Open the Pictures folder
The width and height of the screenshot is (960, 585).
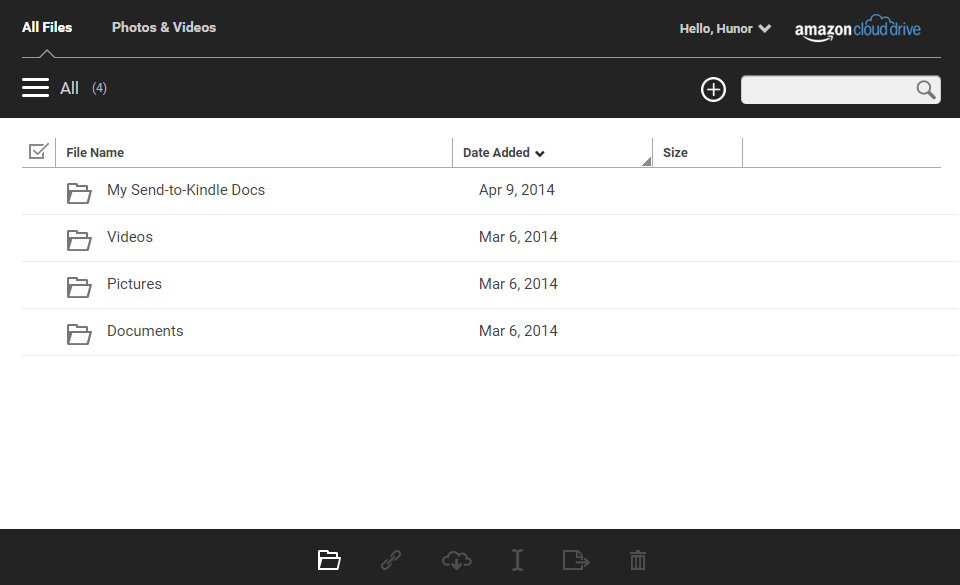point(134,284)
